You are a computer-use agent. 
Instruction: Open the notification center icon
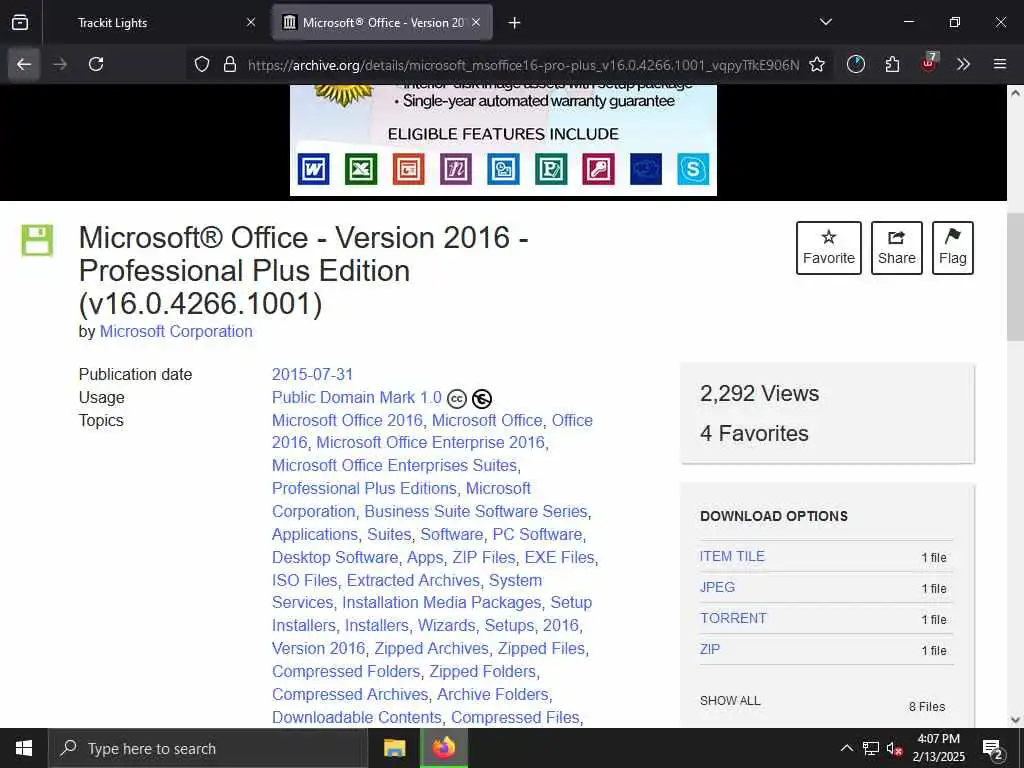993,750
